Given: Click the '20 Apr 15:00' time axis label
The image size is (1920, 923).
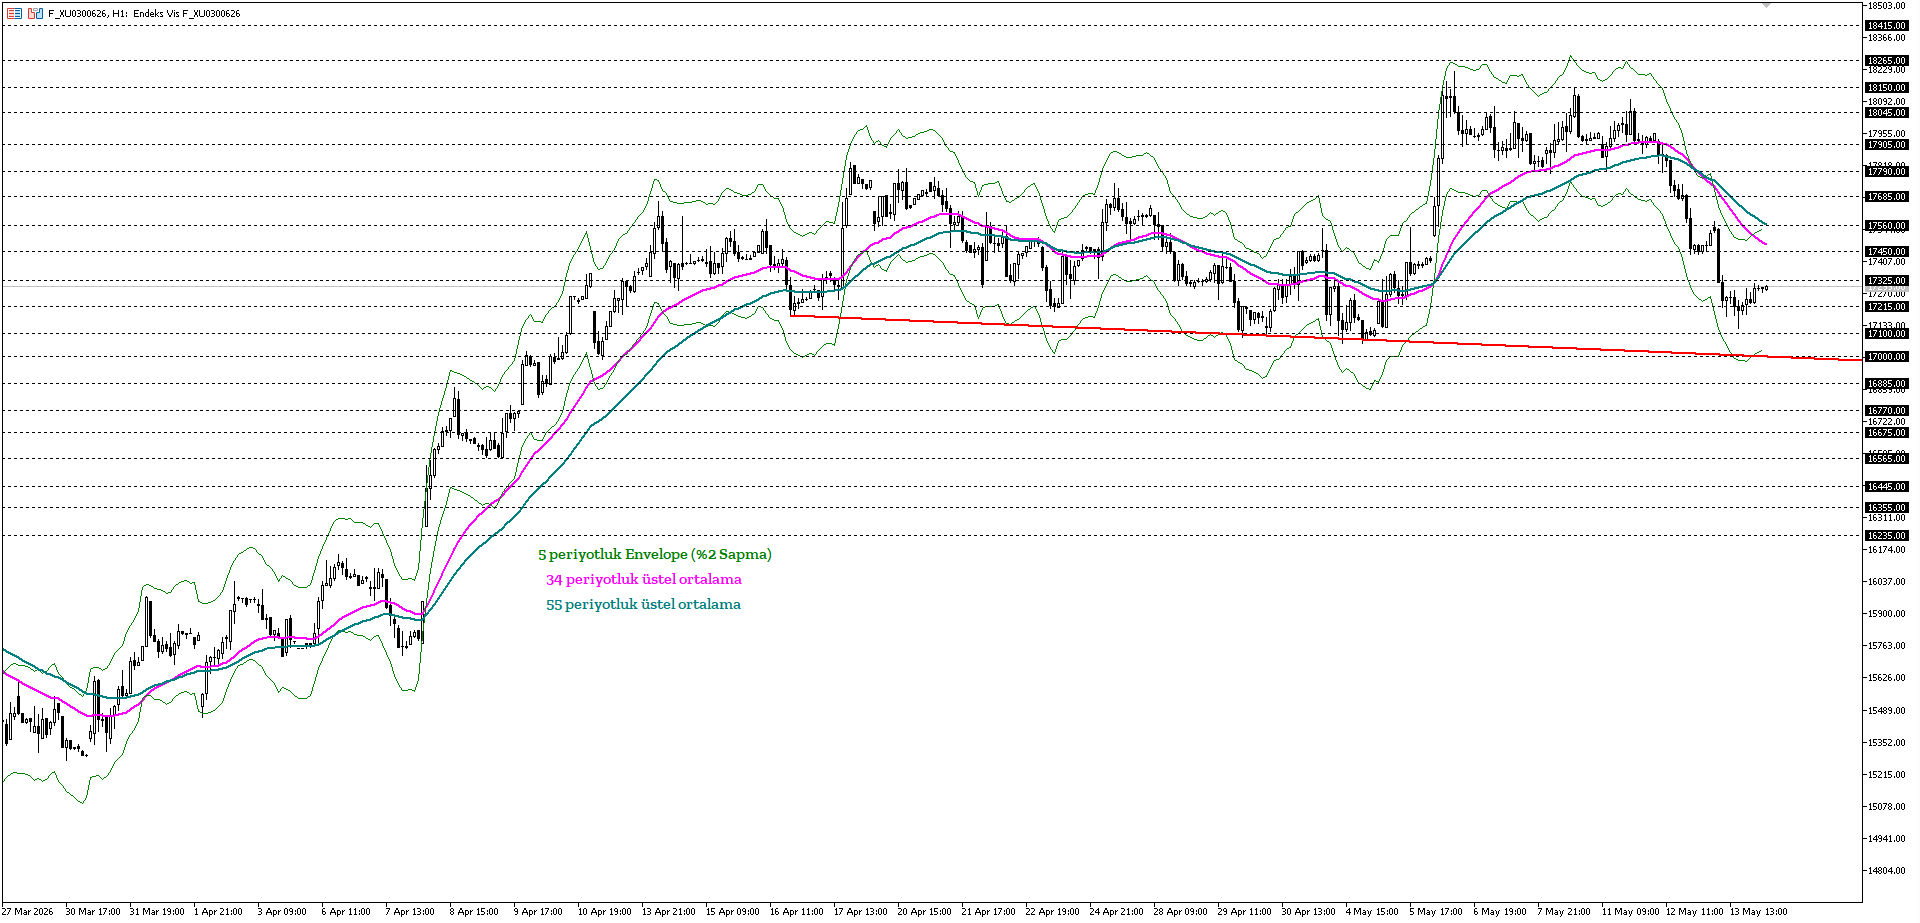Looking at the screenshot, I should [x=924, y=912].
